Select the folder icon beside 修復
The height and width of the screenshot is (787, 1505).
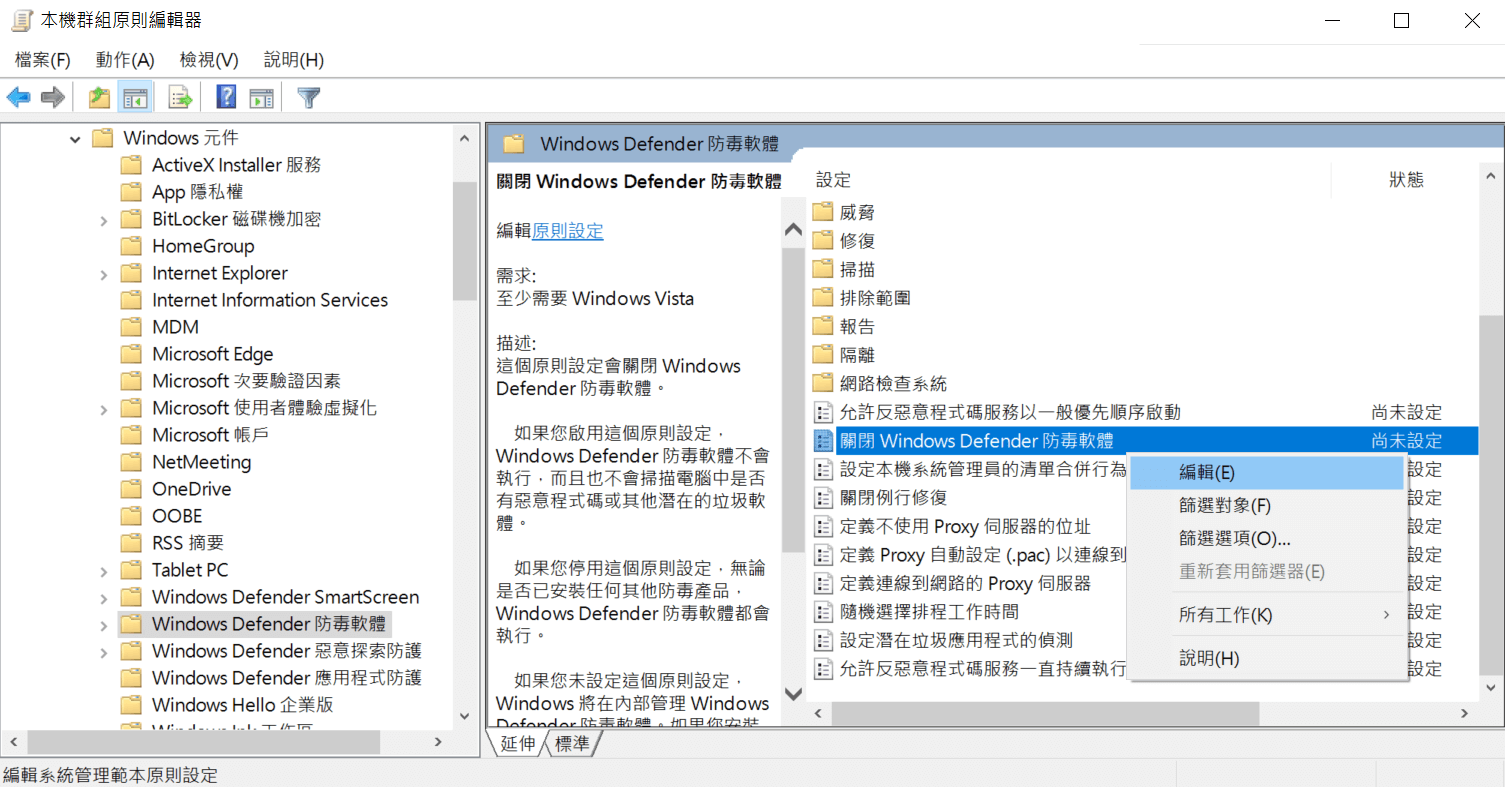pyautogui.click(x=823, y=241)
